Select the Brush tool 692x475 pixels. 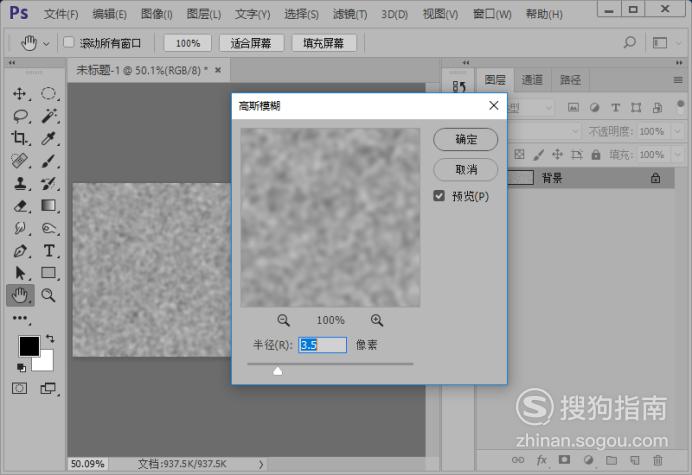point(48,161)
